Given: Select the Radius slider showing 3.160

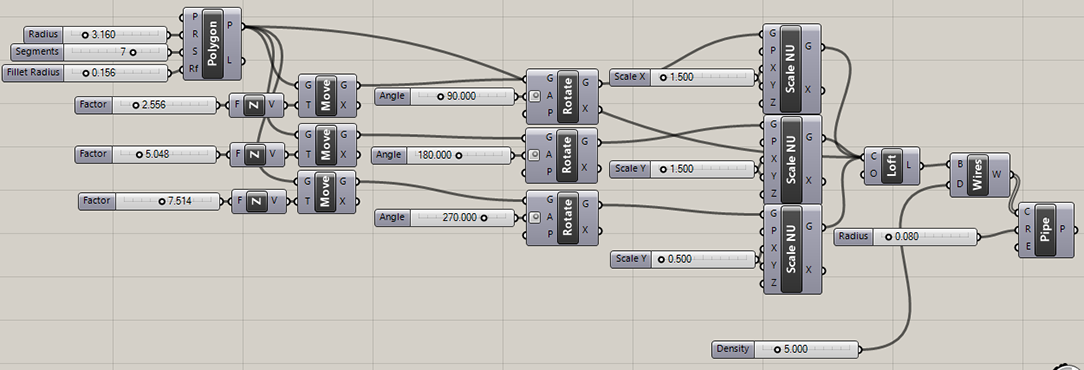Looking at the screenshot, I should pyautogui.click(x=96, y=34).
